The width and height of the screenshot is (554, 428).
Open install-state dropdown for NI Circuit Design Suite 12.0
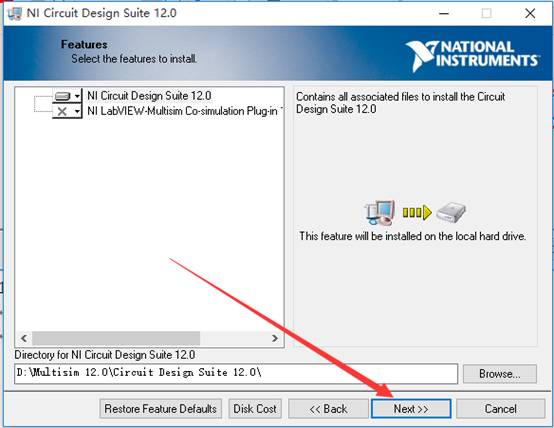67,96
